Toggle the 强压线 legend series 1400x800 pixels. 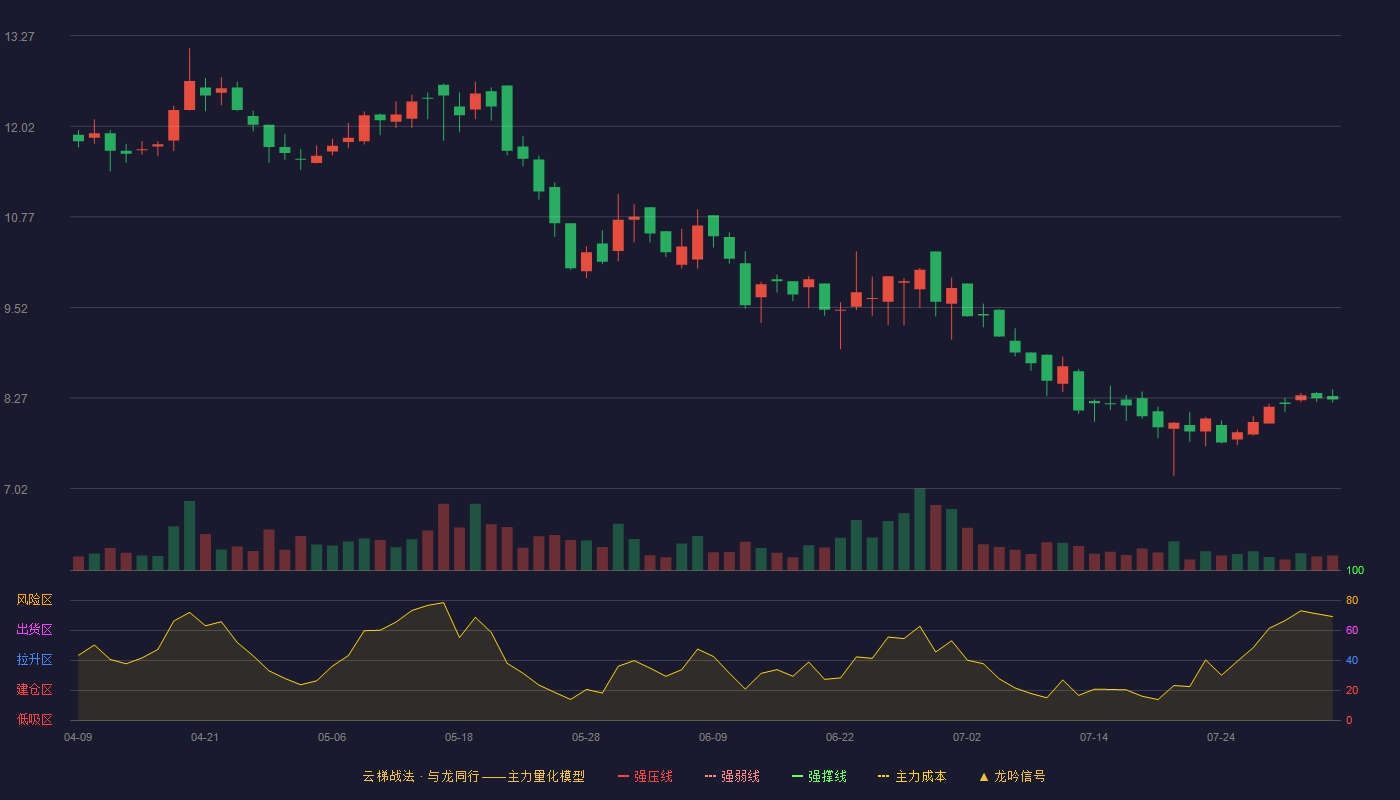pyautogui.click(x=645, y=776)
